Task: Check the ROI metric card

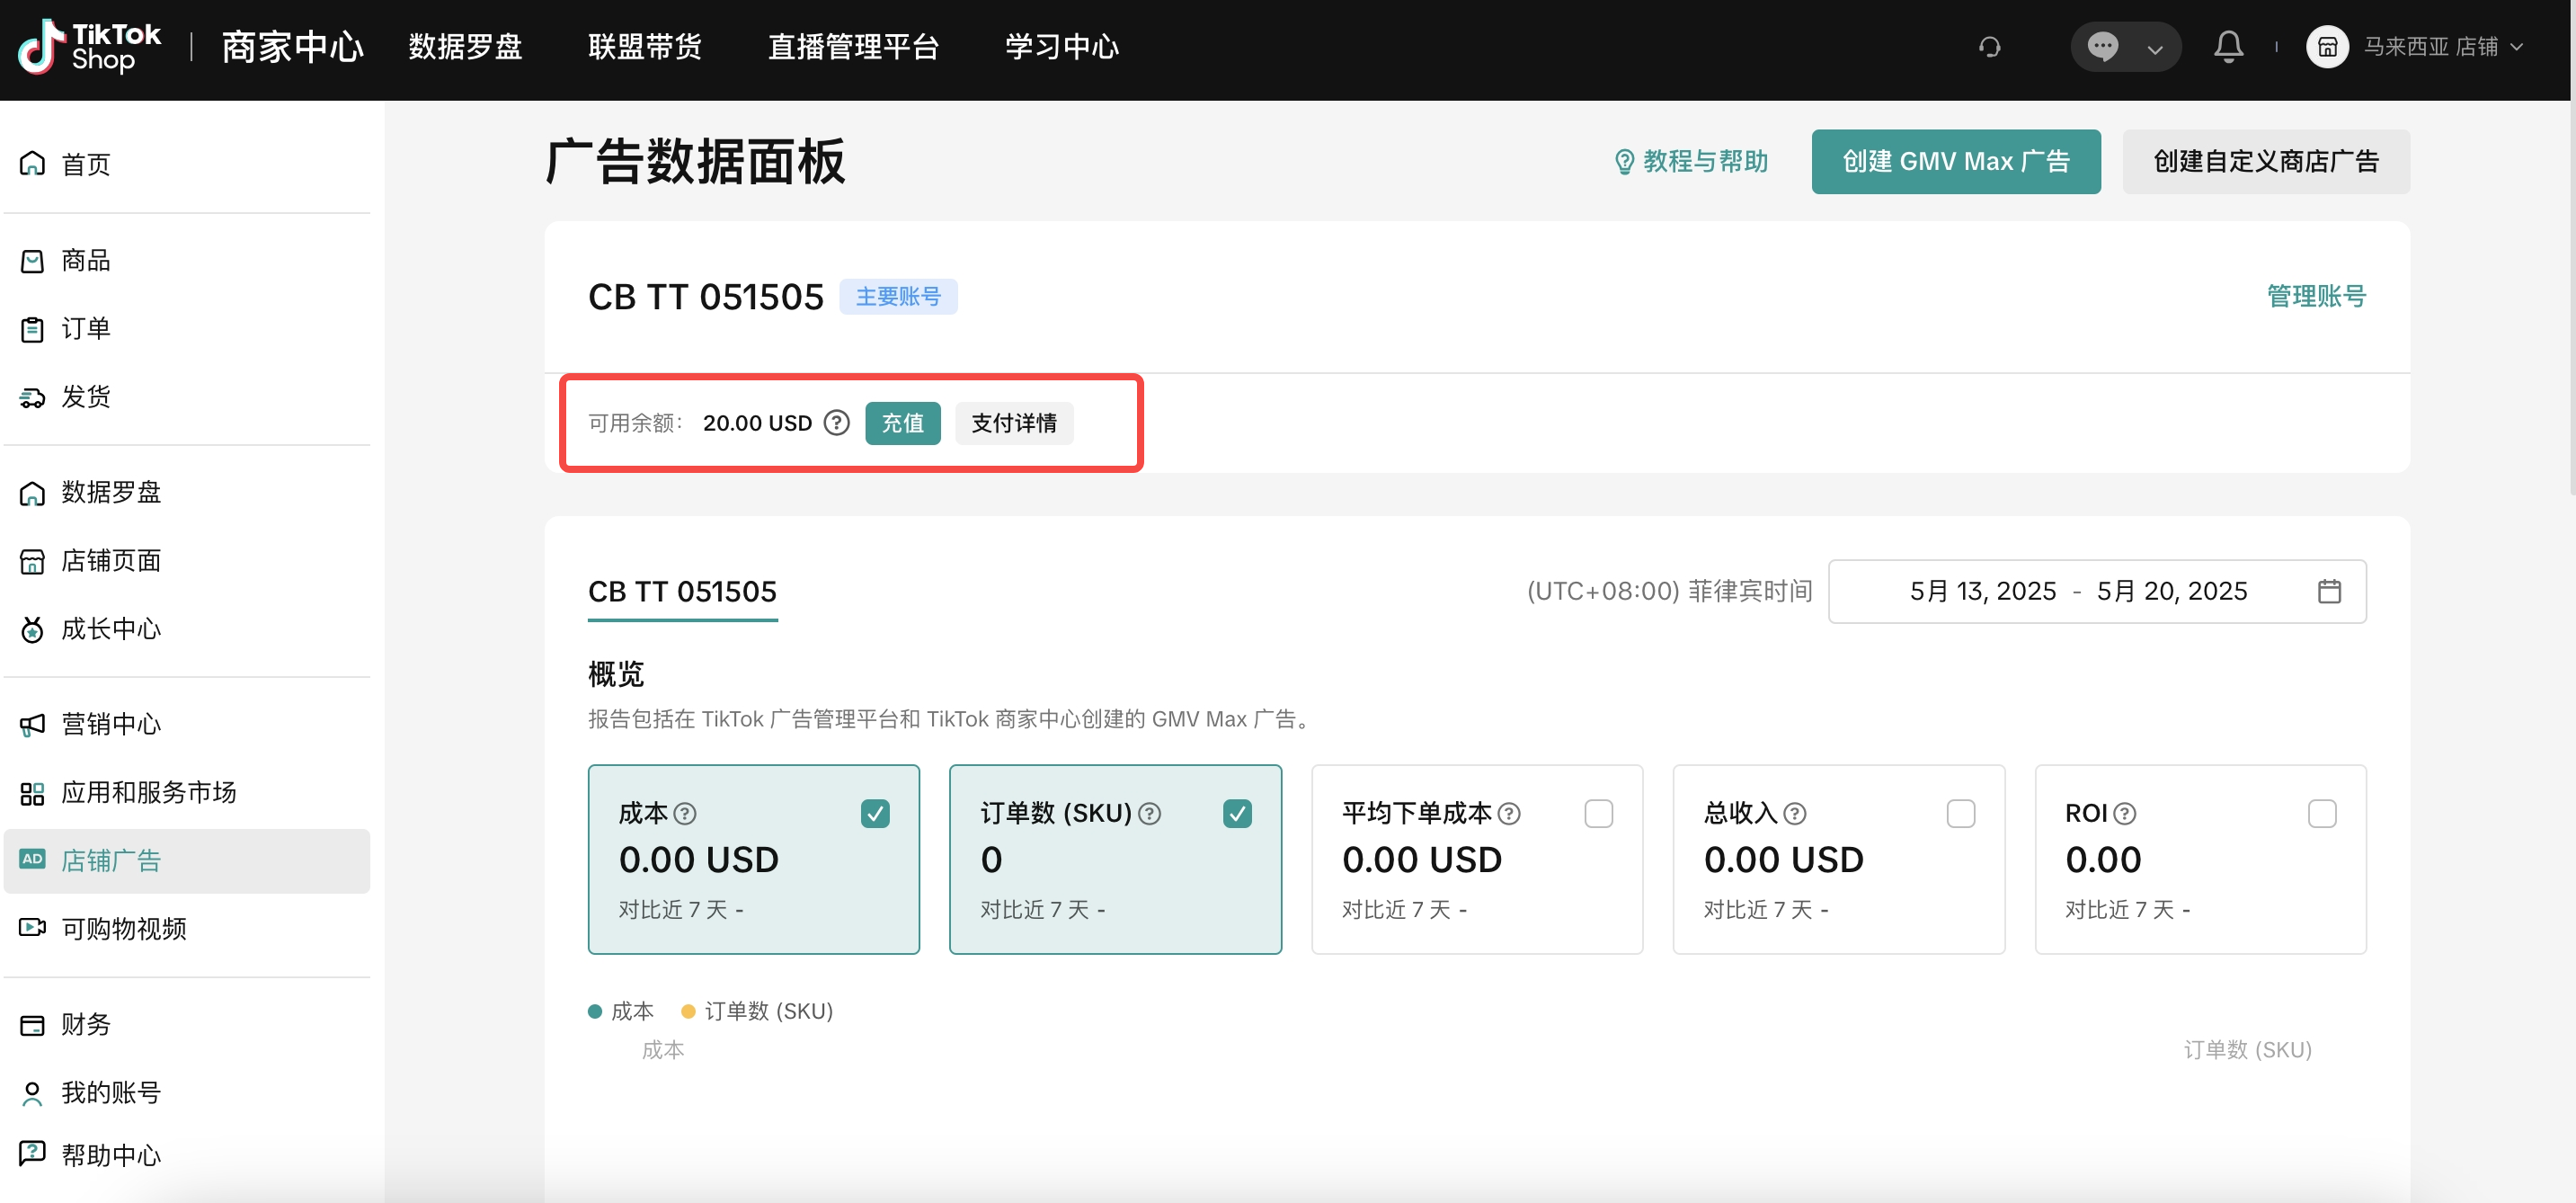Action: pyautogui.click(x=2324, y=813)
